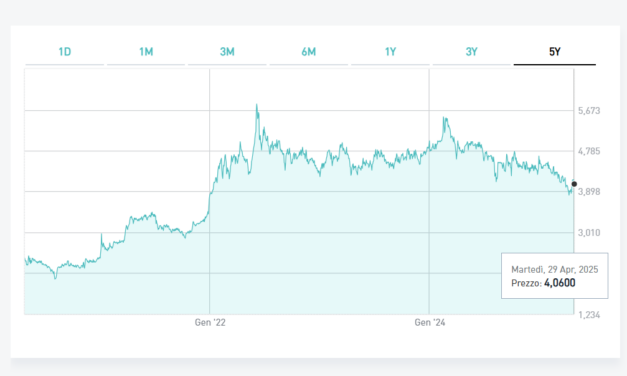Click the 3,010 y-axis value
This screenshot has height=376, width=627.
point(589,233)
